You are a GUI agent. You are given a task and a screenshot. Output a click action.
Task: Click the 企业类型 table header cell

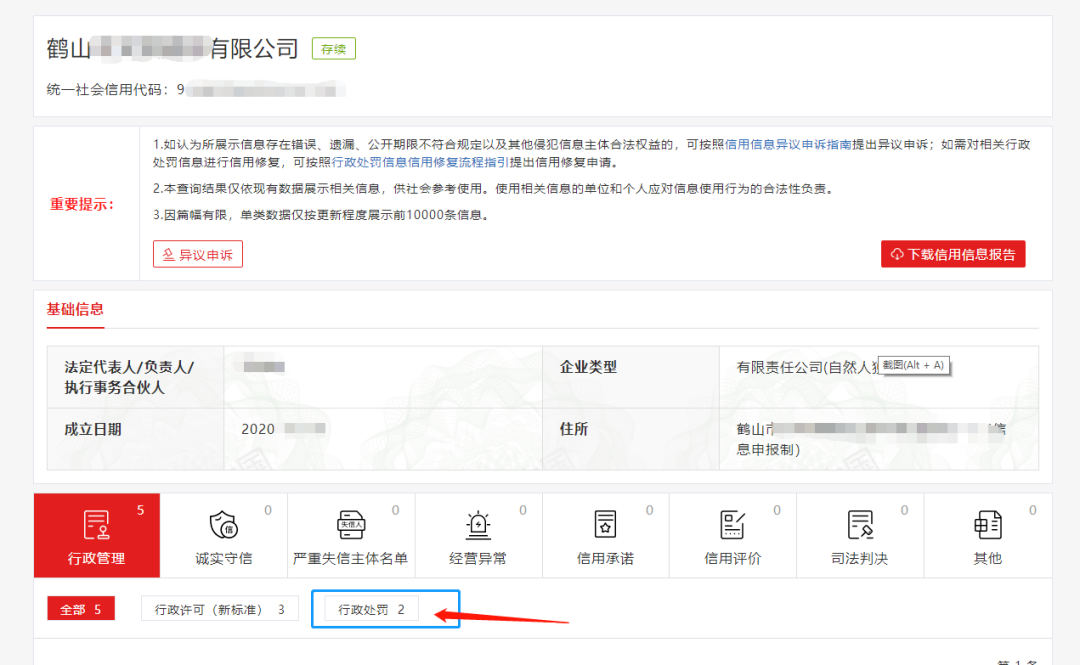click(x=631, y=377)
